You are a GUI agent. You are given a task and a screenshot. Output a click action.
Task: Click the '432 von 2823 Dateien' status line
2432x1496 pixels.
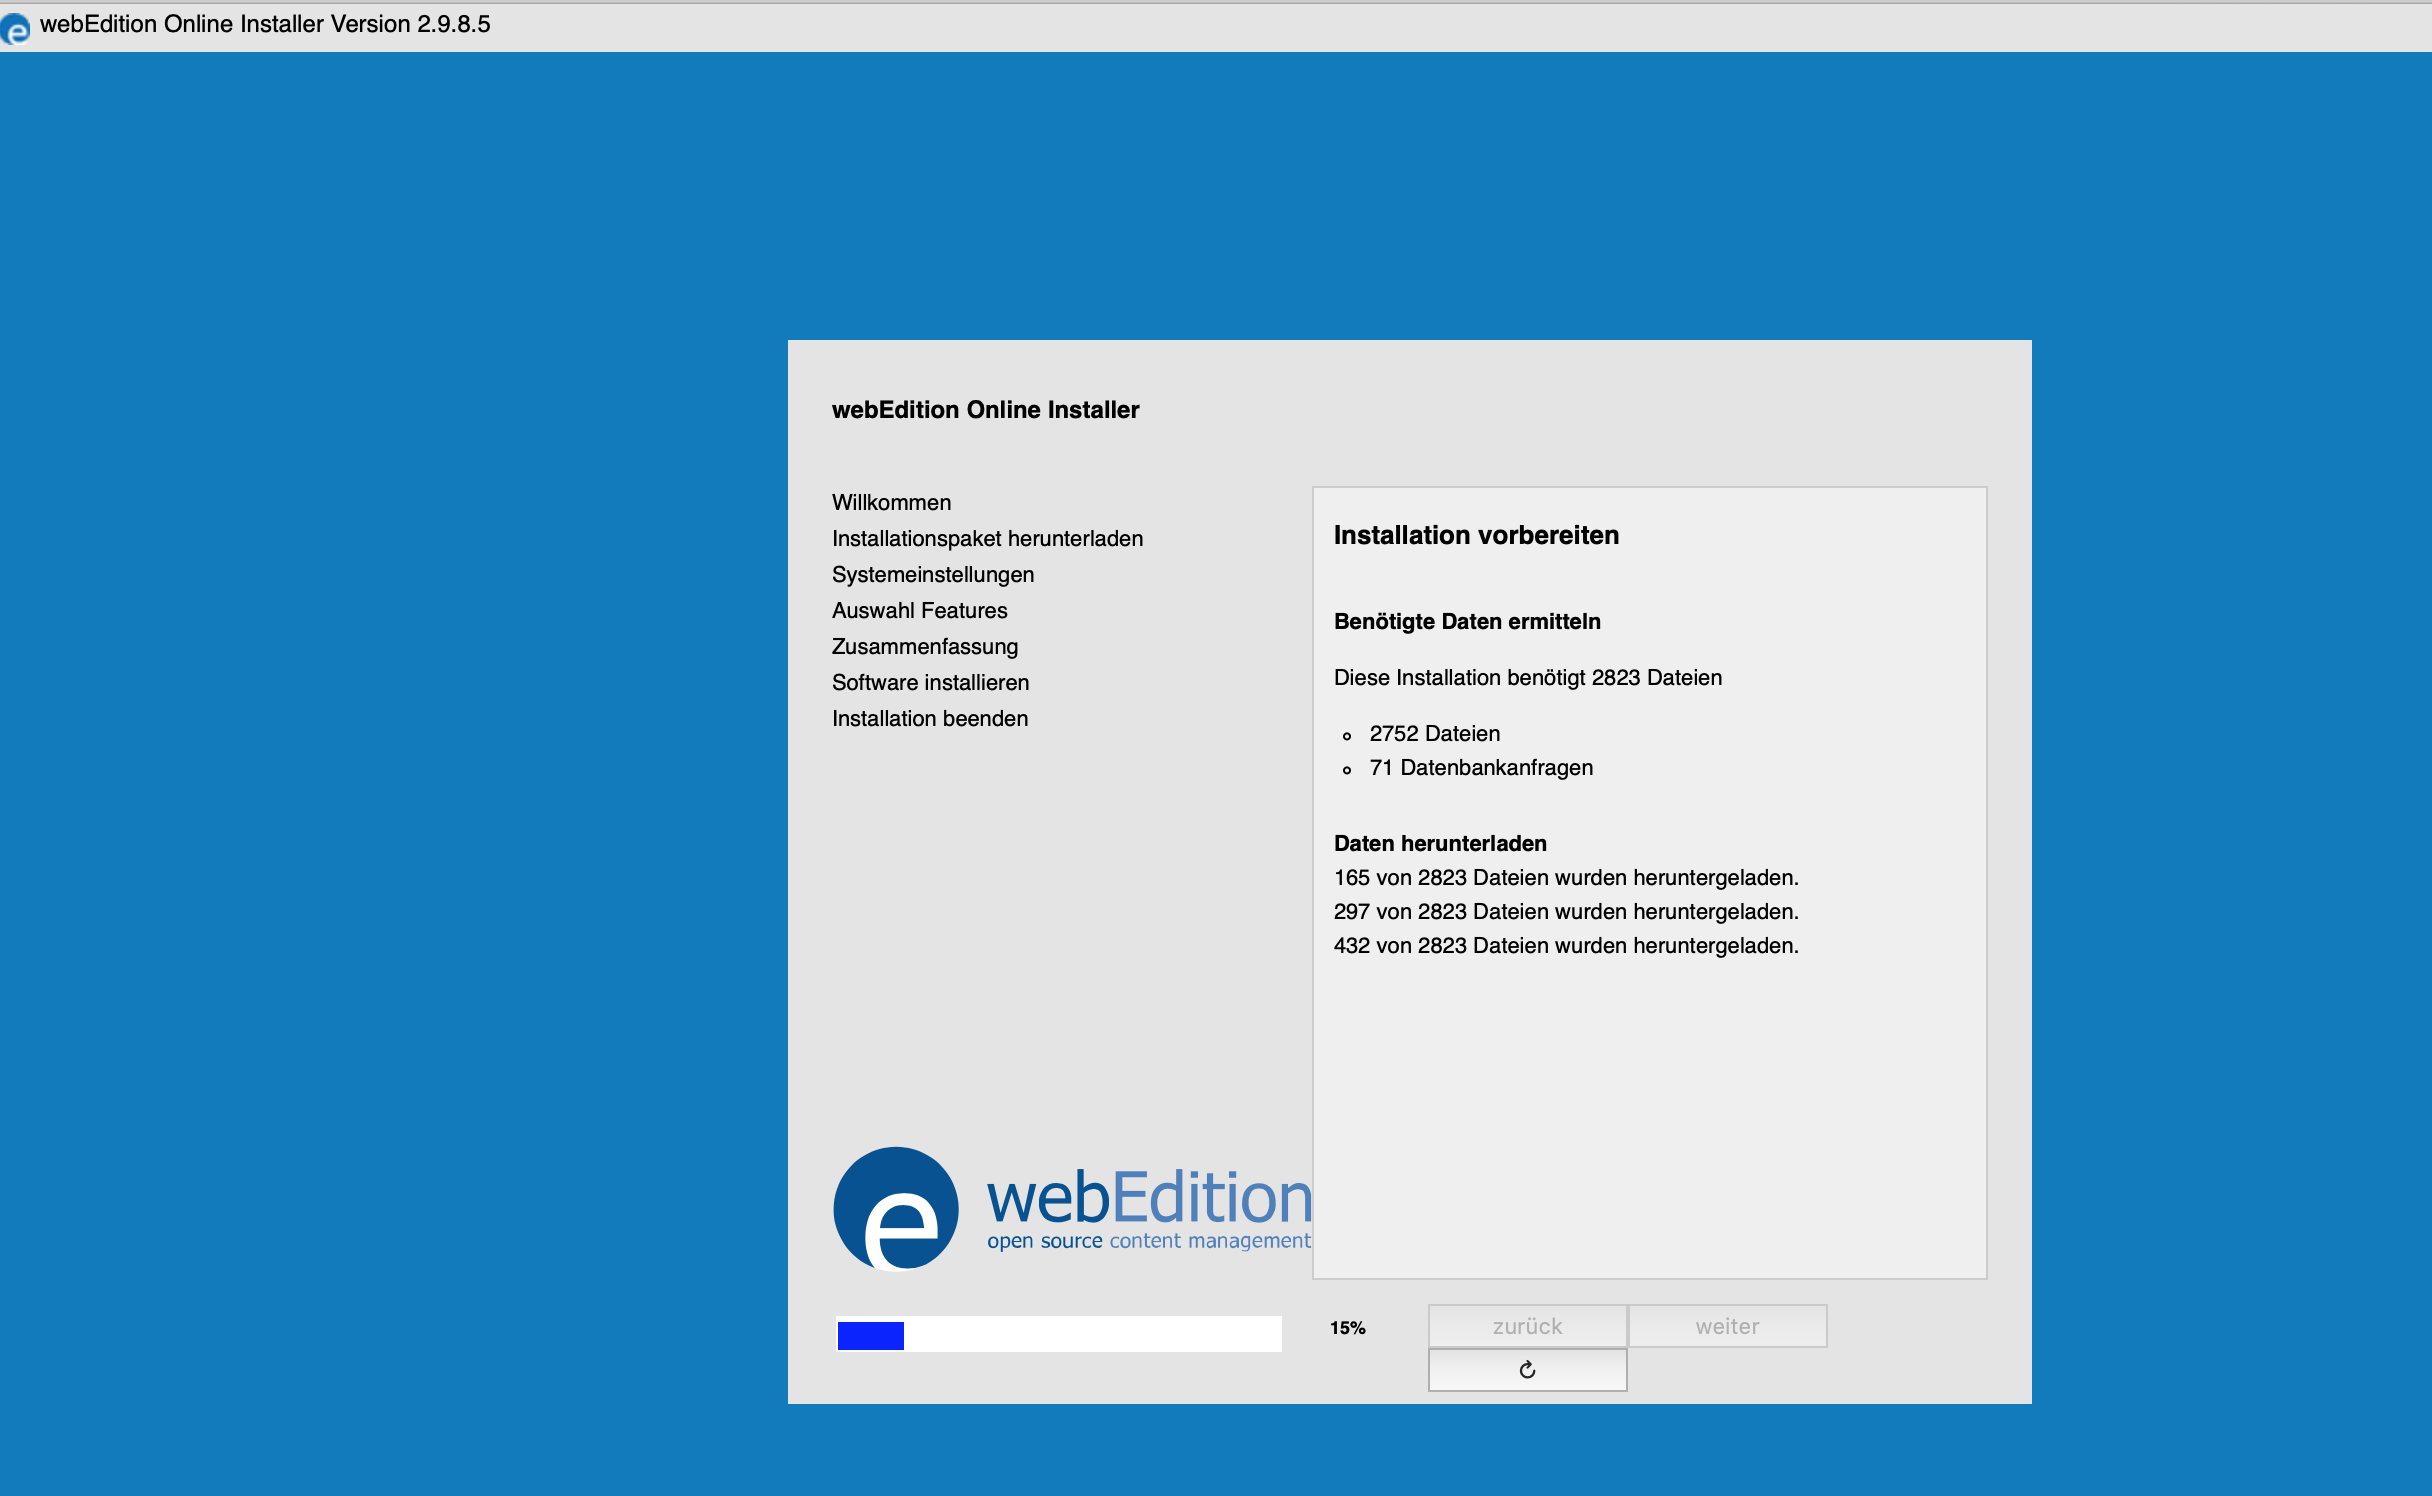coord(1566,945)
